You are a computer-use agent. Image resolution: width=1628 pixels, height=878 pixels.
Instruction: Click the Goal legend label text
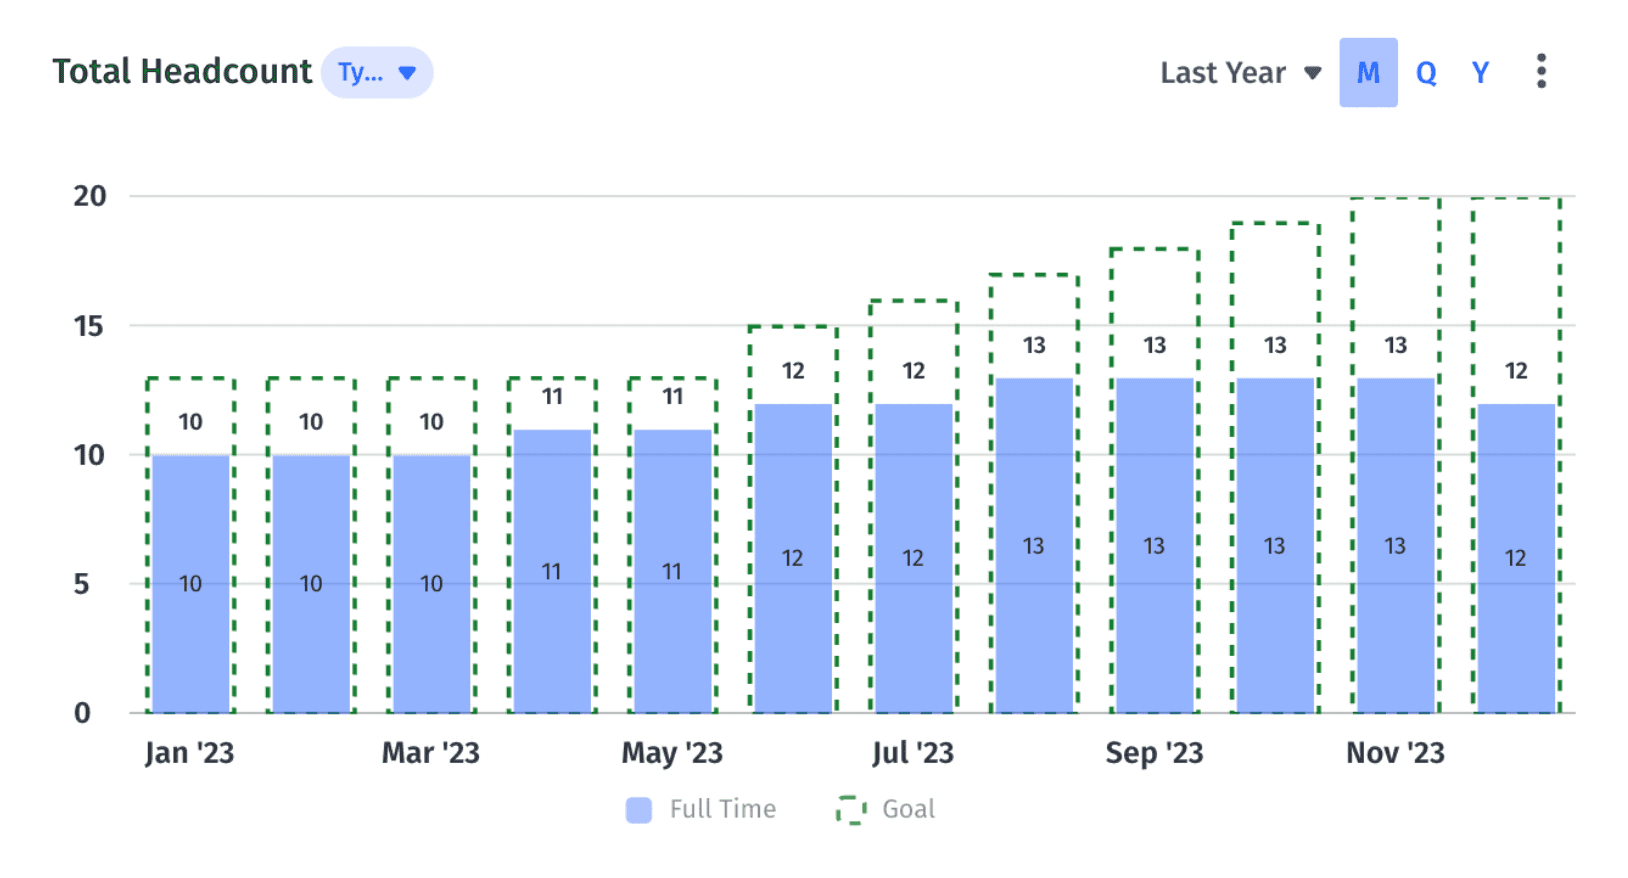907,808
